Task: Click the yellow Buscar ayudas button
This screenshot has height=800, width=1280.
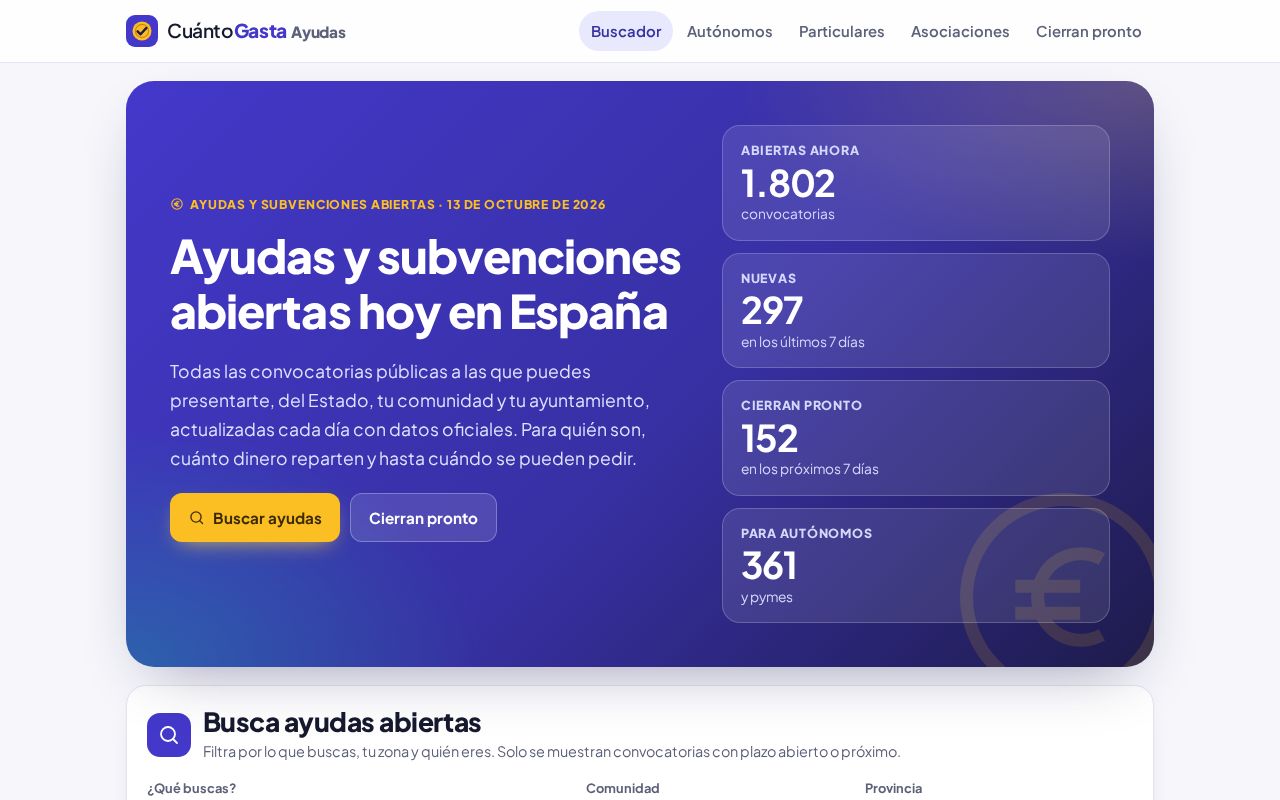Action: [x=255, y=518]
